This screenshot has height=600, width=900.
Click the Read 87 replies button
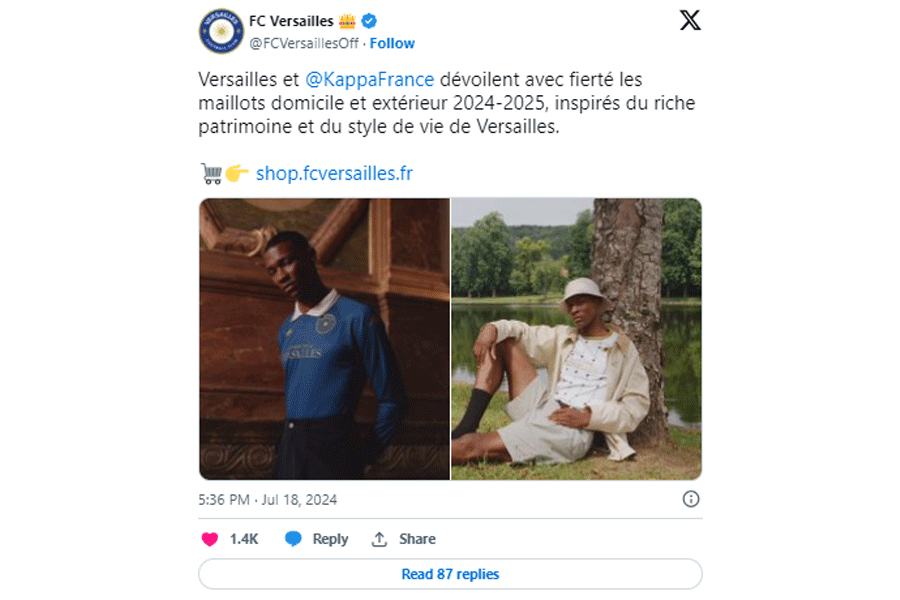click(x=451, y=574)
